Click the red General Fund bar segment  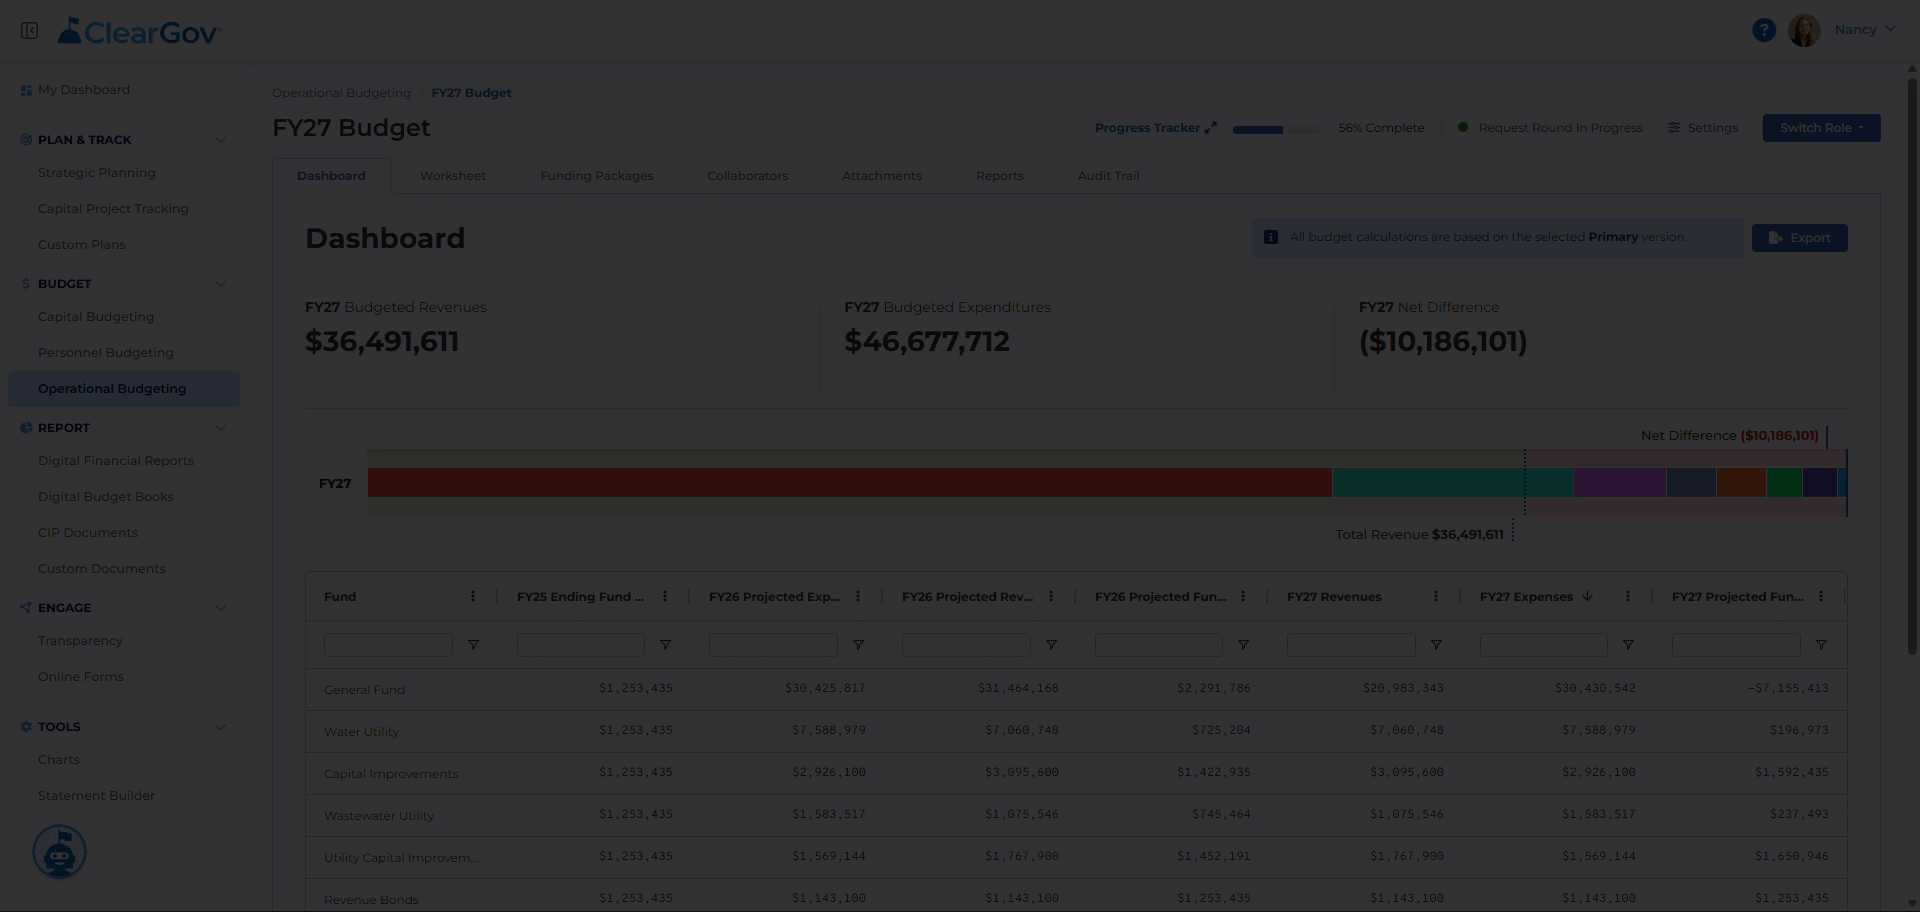coord(850,483)
